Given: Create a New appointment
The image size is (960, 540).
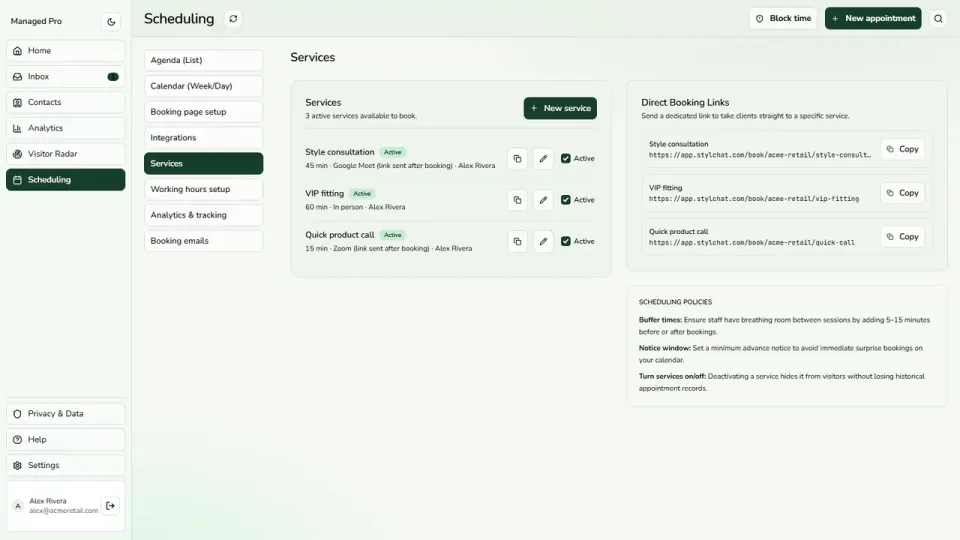Looking at the screenshot, I should (x=872, y=18).
